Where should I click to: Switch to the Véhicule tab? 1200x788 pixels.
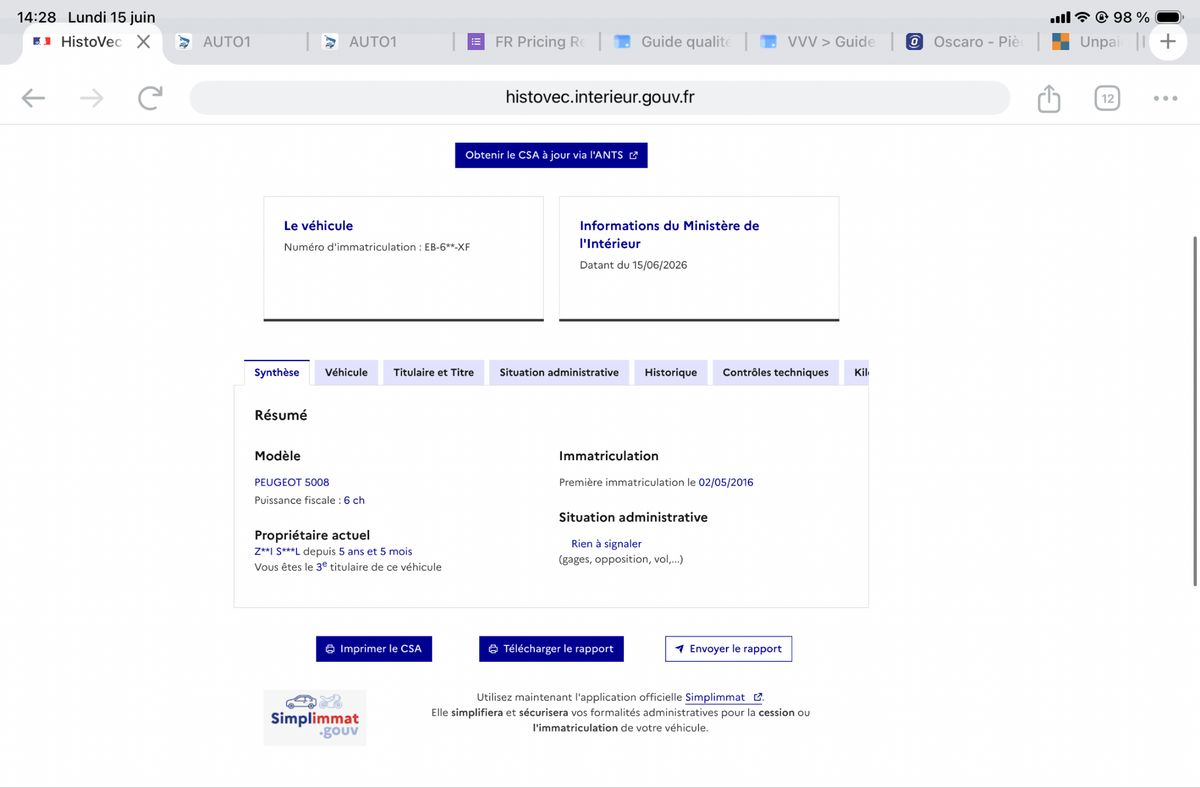tap(346, 372)
